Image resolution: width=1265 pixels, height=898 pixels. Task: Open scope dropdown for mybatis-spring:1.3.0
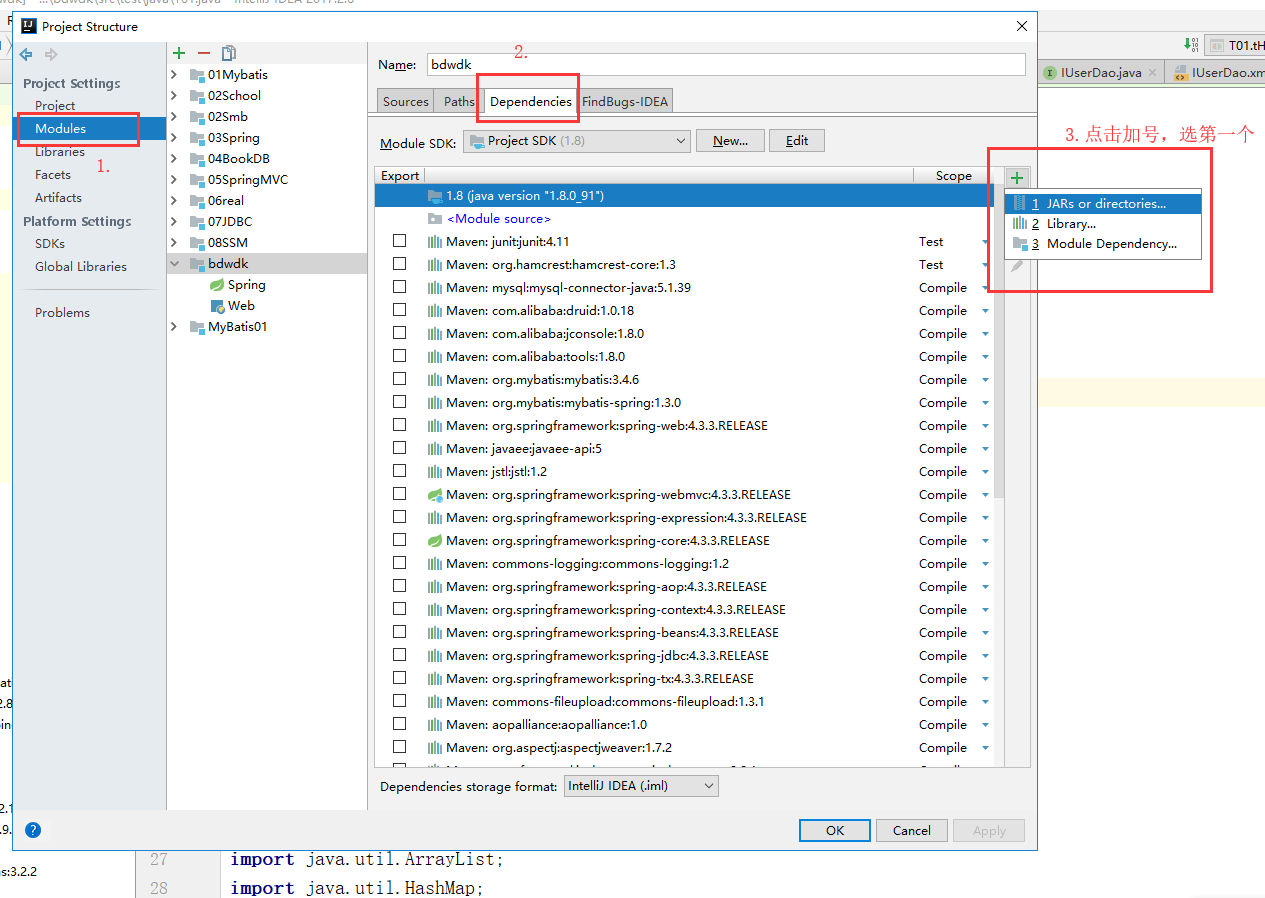[x=985, y=403]
